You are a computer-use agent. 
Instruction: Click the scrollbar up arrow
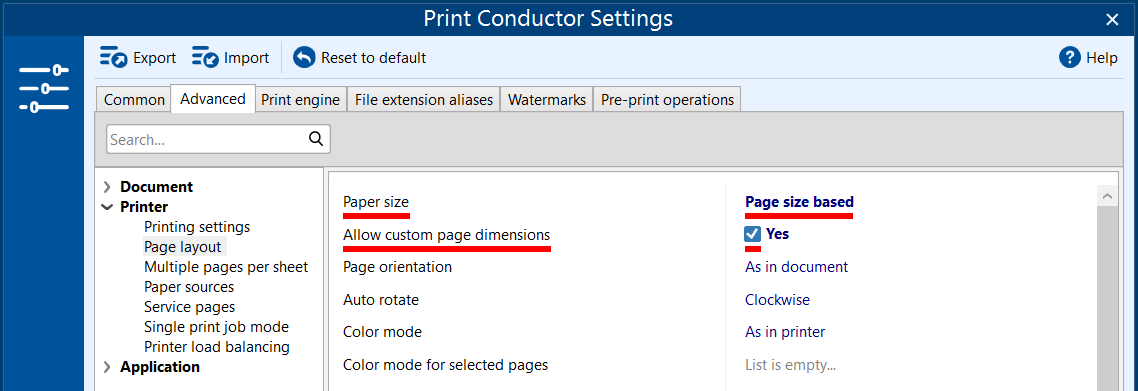1107,196
